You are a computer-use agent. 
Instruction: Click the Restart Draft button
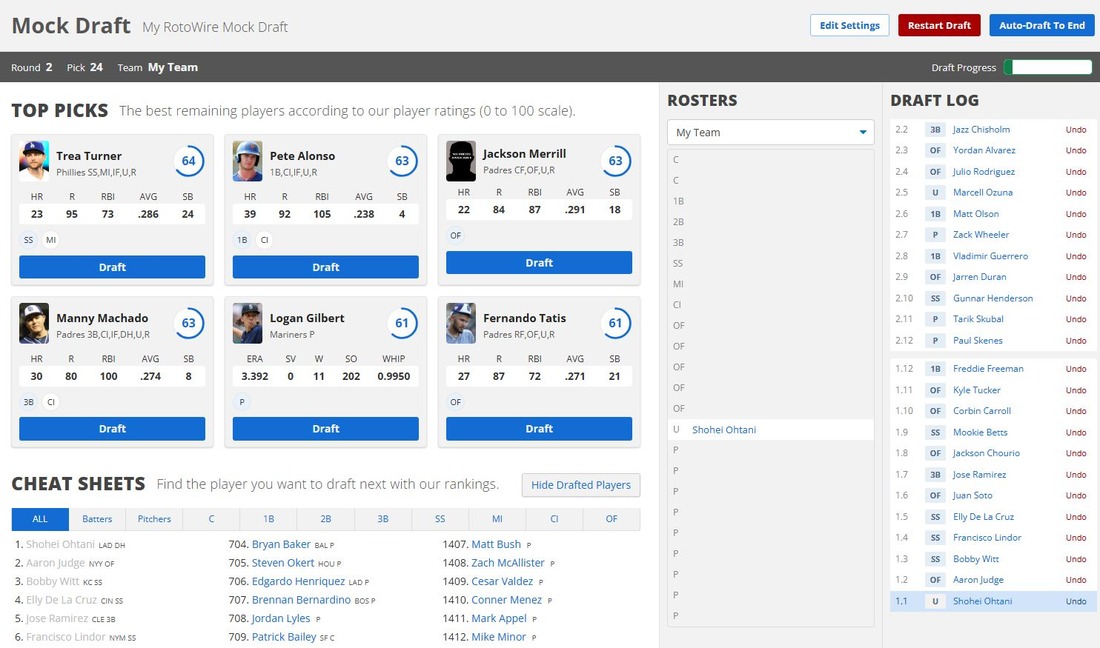coord(939,25)
